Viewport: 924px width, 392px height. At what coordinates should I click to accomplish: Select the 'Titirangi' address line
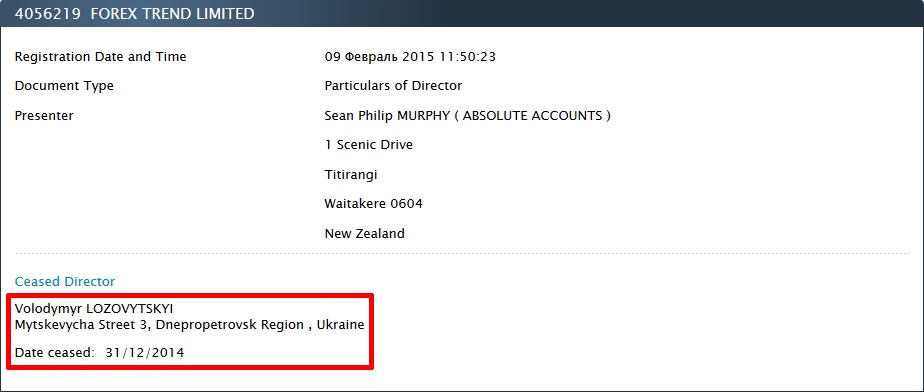coord(351,174)
